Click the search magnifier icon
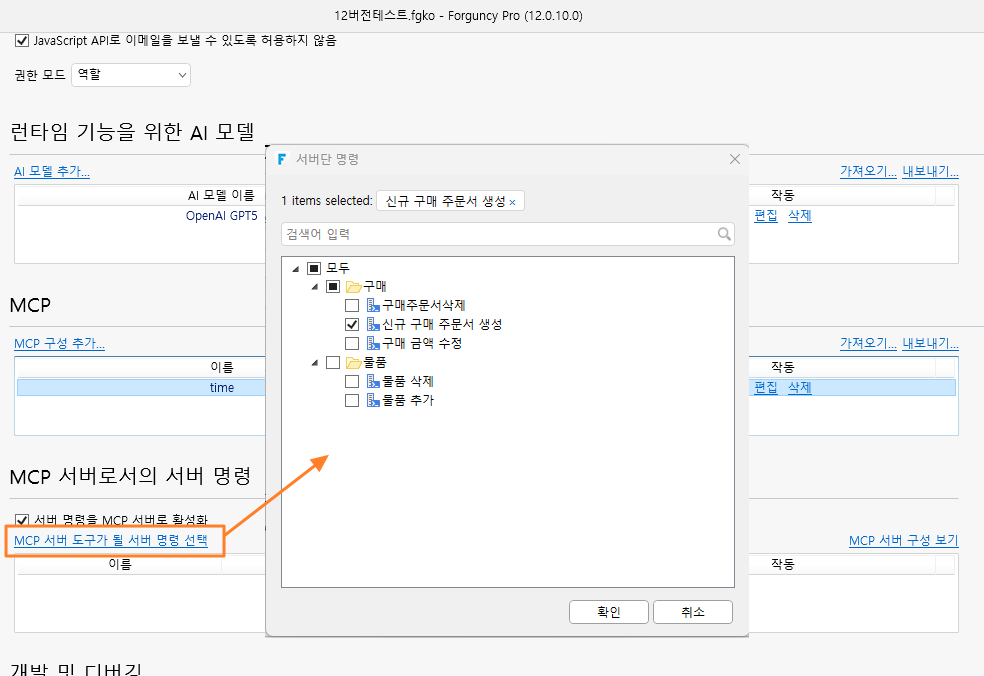The height and width of the screenshot is (676, 984). click(724, 234)
